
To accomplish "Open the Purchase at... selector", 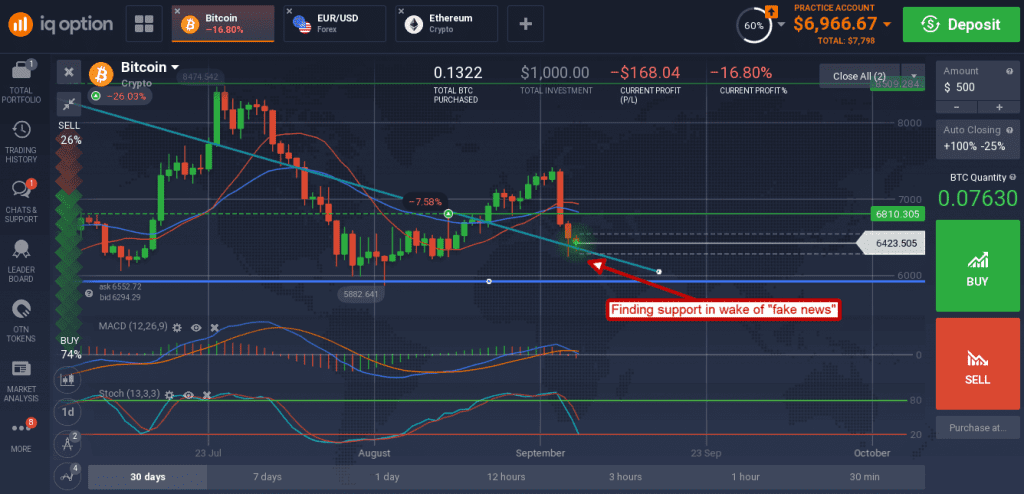I will 977,428.
